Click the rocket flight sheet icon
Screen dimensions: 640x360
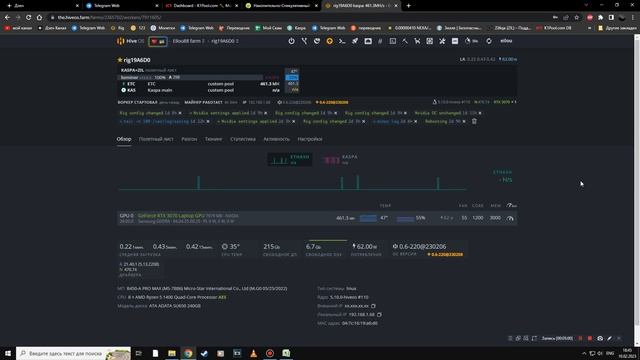[355, 41]
